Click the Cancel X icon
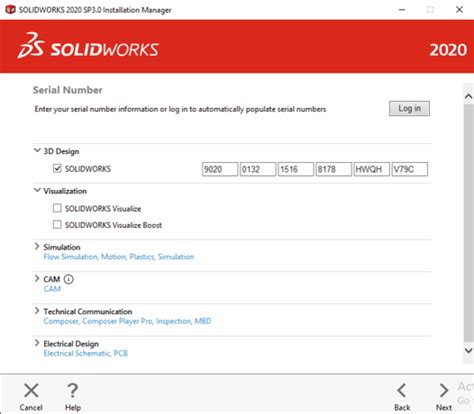Image resolution: width=474 pixels, height=414 pixels. point(31,390)
